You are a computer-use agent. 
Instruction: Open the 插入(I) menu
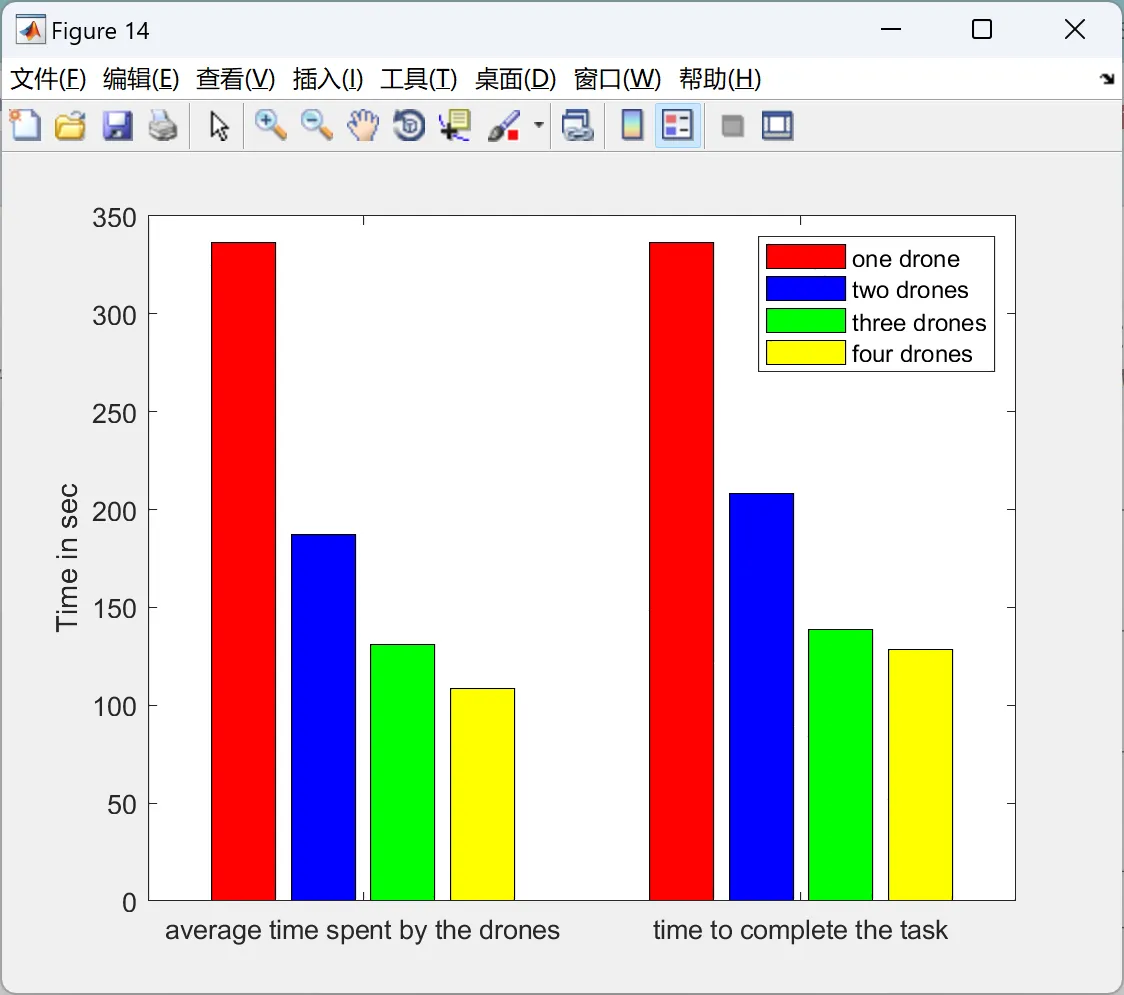(x=328, y=79)
